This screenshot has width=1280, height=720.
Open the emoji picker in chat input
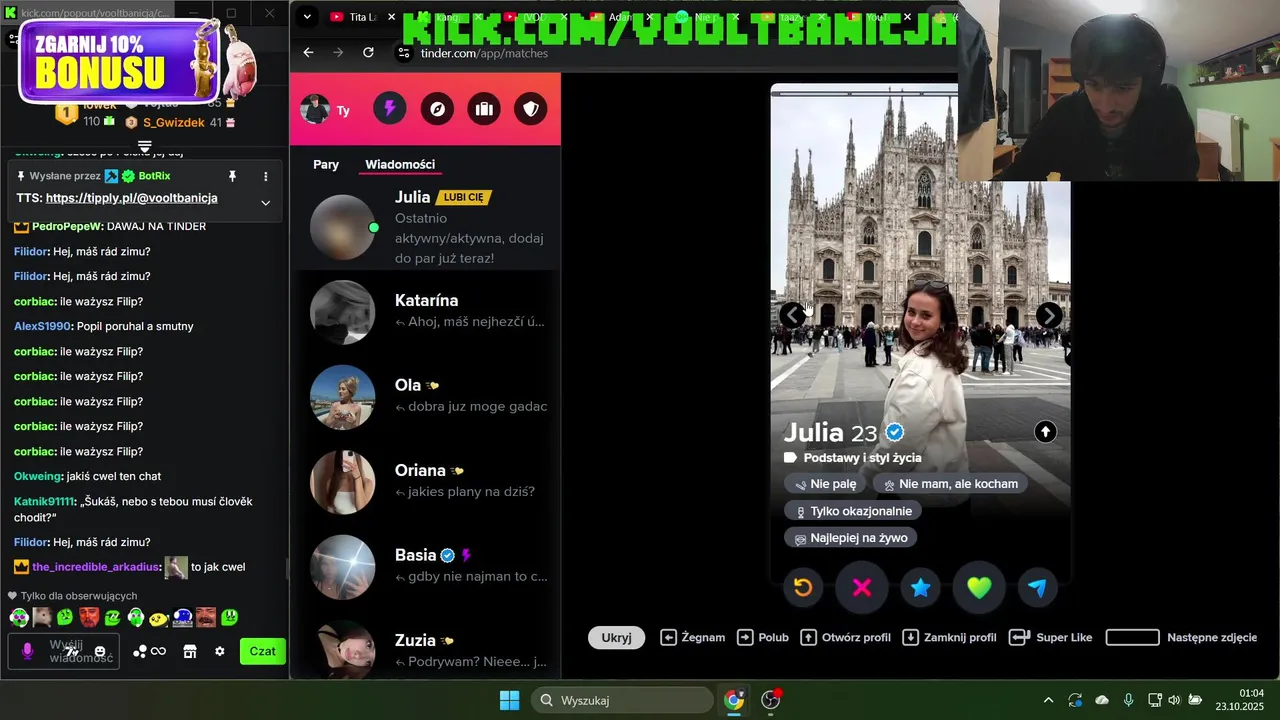click(x=100, y=651)
